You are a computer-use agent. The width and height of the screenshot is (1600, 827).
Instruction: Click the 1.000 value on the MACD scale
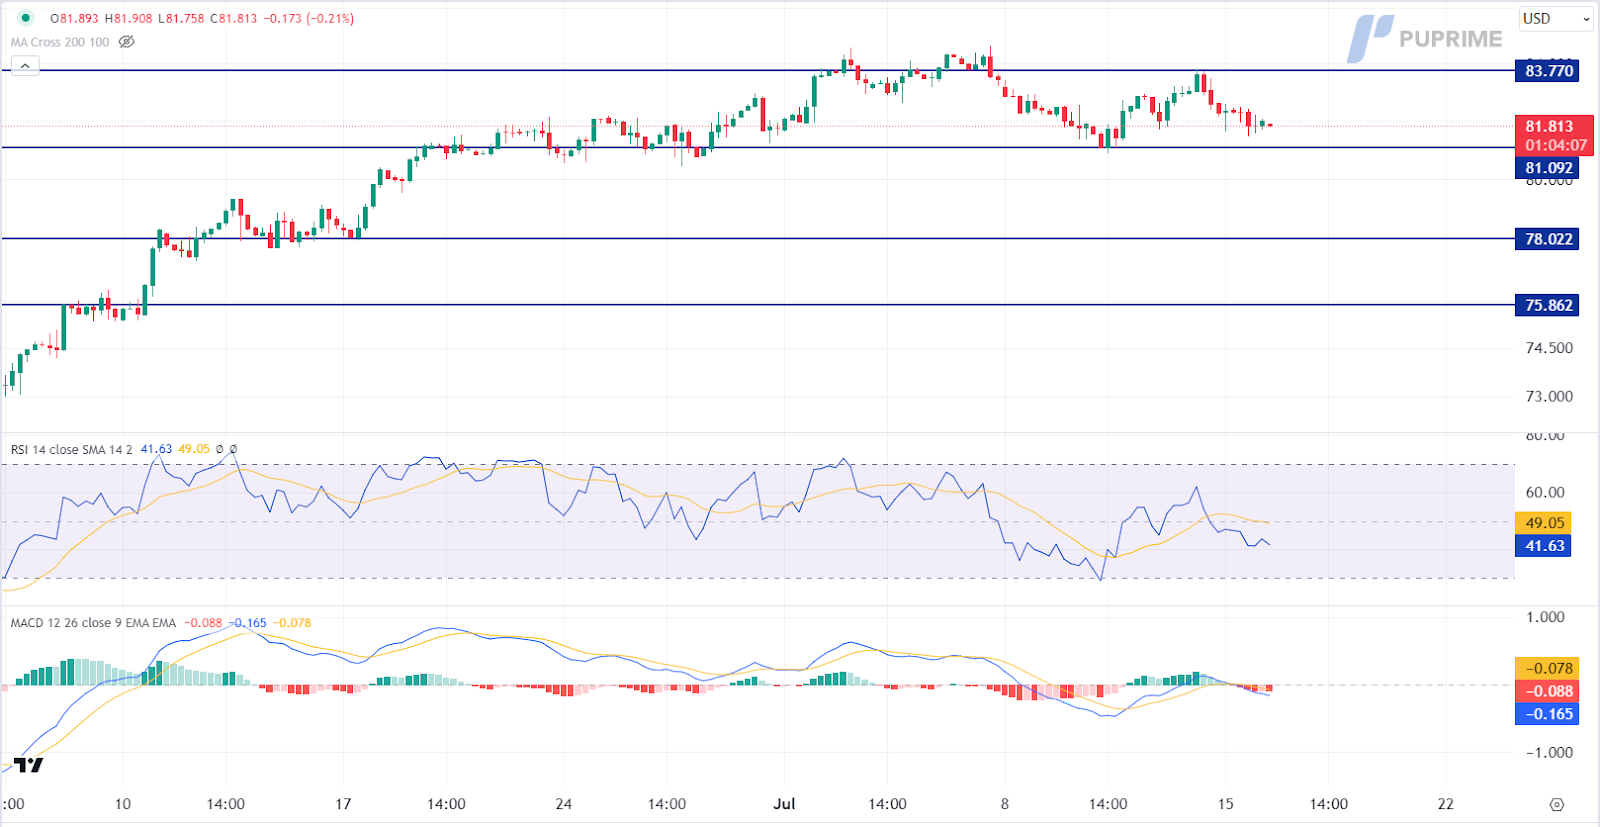pyautogui.click(x=1545, y=617)
